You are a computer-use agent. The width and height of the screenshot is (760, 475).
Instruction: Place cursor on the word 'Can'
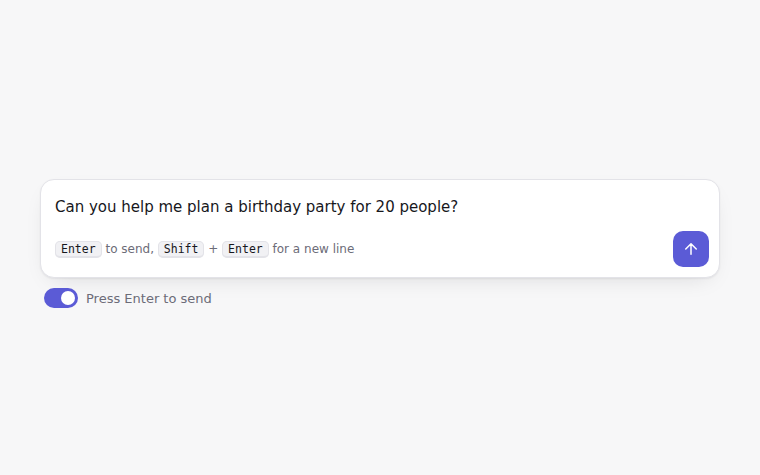pos(69,206)
